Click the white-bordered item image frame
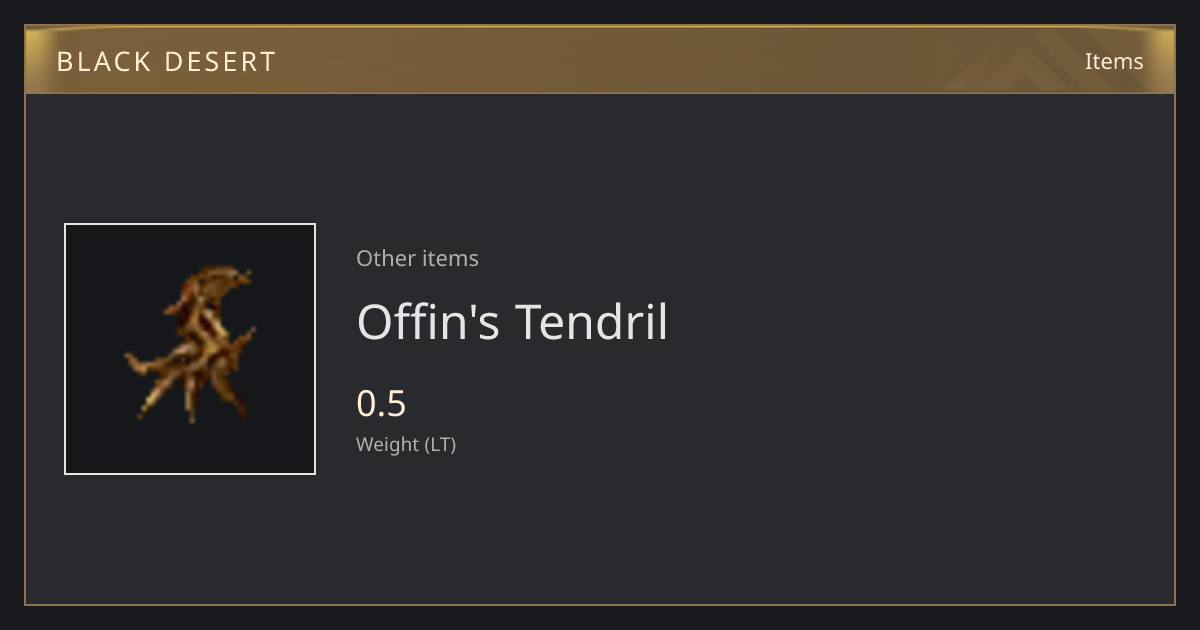 click(190, 349)
